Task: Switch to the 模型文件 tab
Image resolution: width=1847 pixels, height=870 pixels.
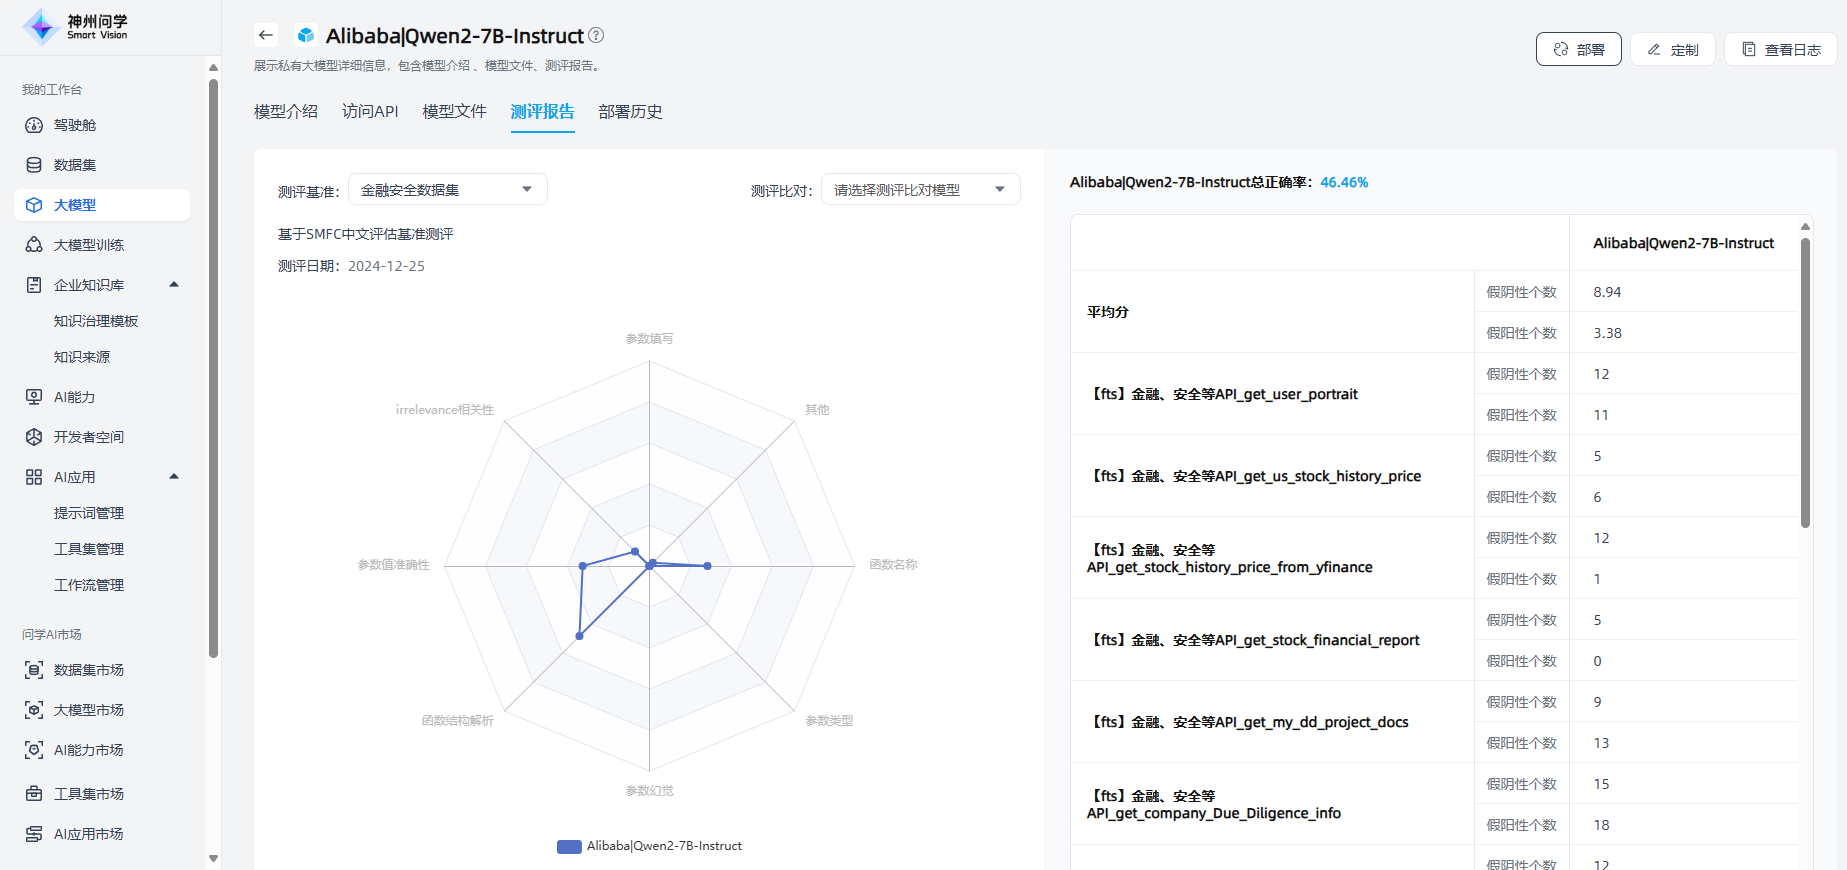Action: (x=454, y=112)
